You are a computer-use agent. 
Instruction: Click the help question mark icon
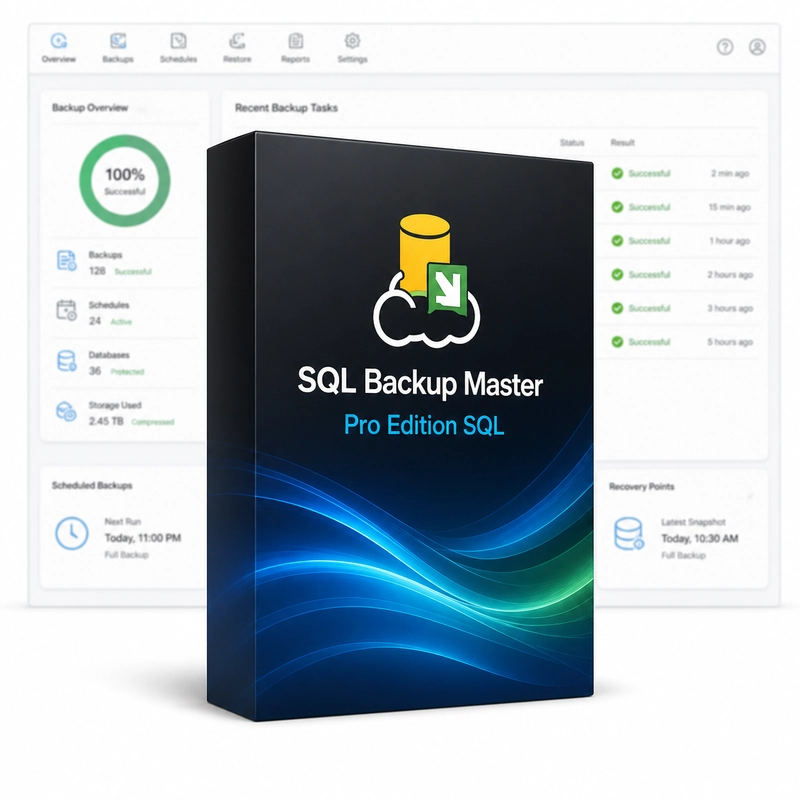coord(725,47)
